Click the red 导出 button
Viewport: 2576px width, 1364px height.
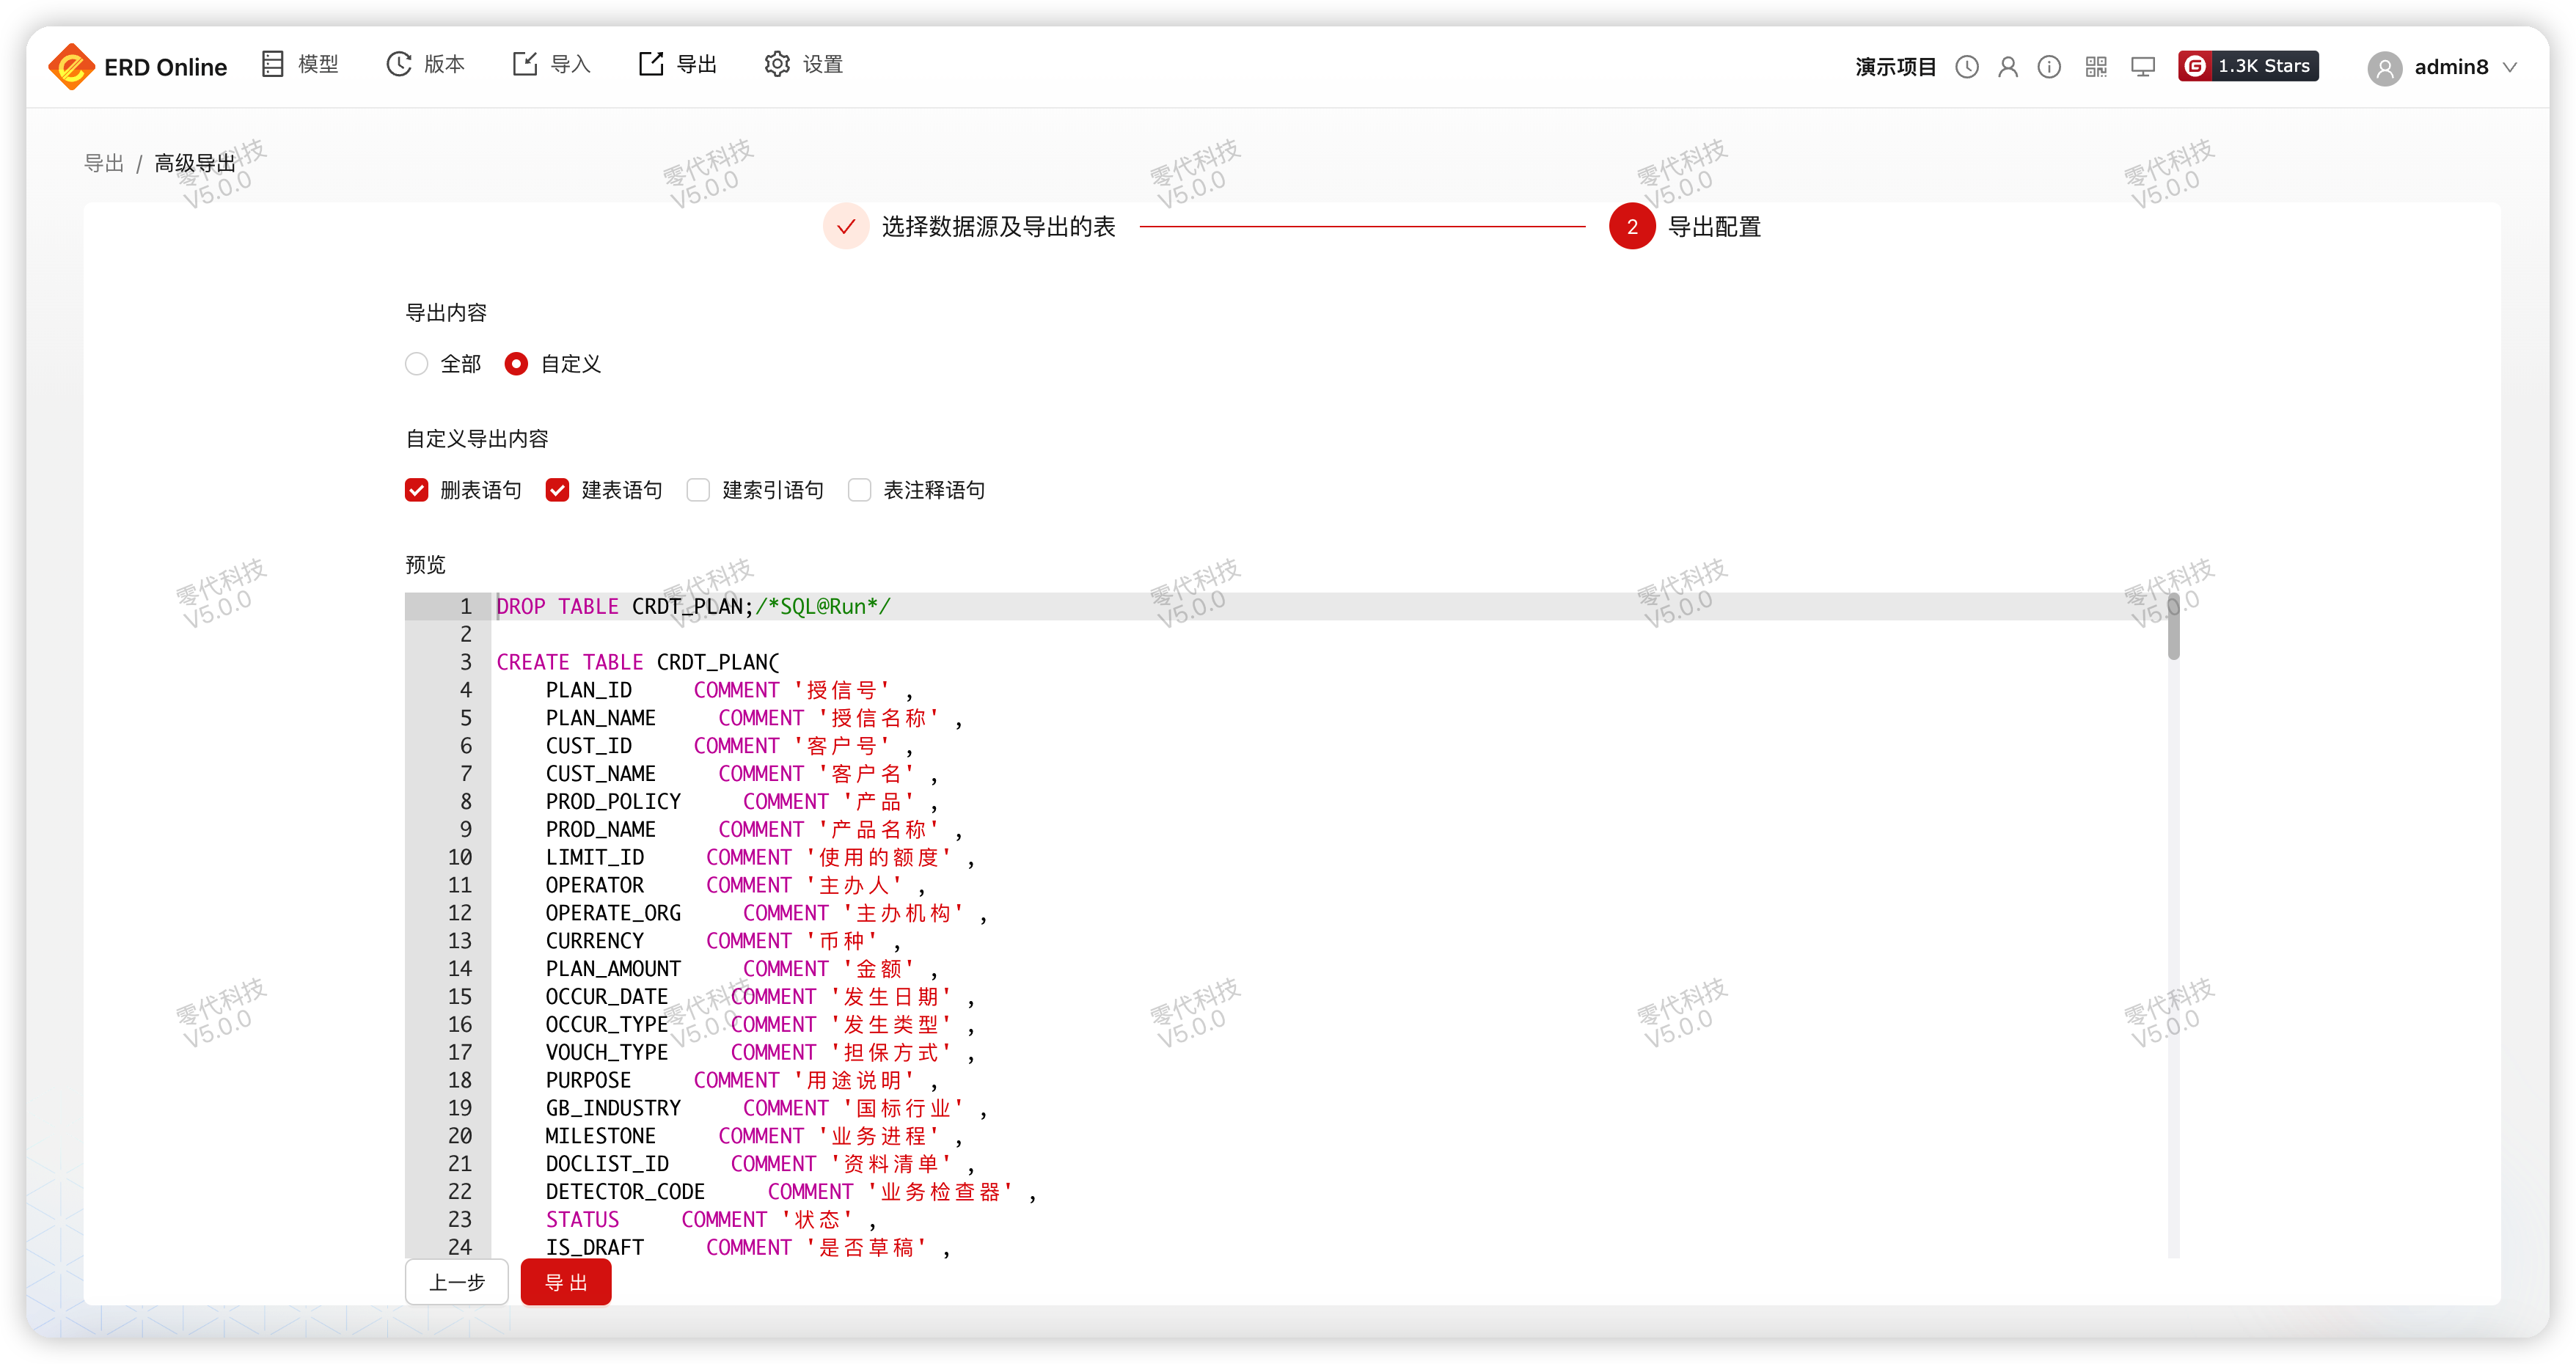[x=566, y=1283]
